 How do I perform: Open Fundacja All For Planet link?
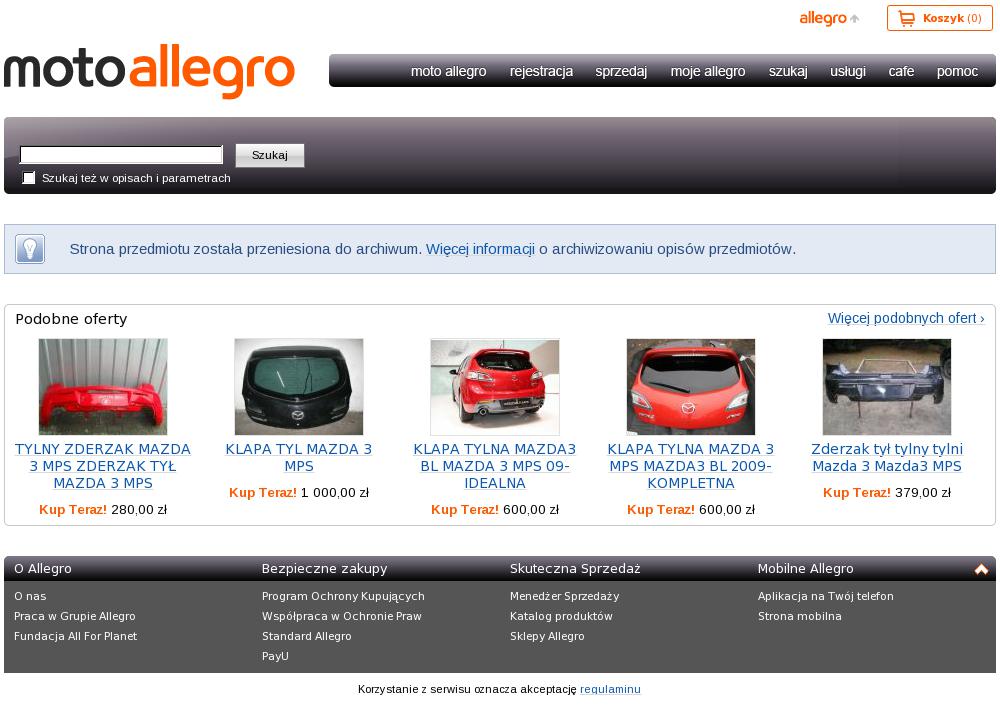[75, 636]
